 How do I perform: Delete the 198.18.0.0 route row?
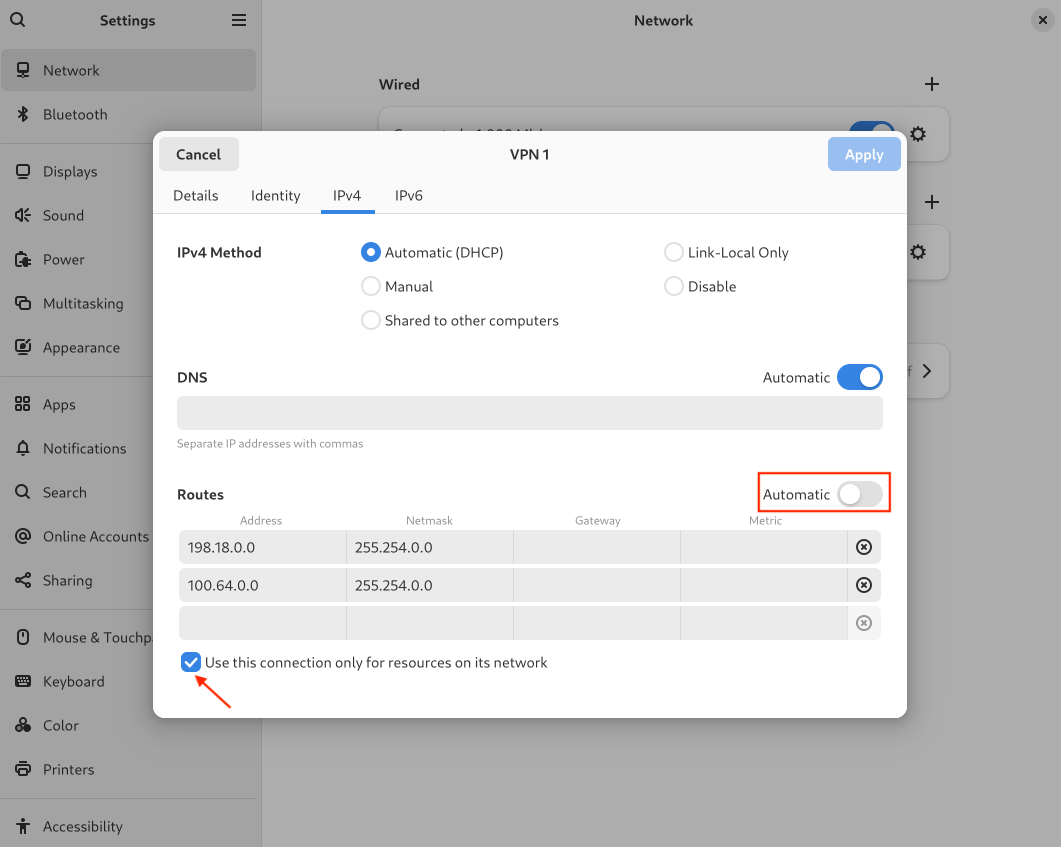pos(864,547)
